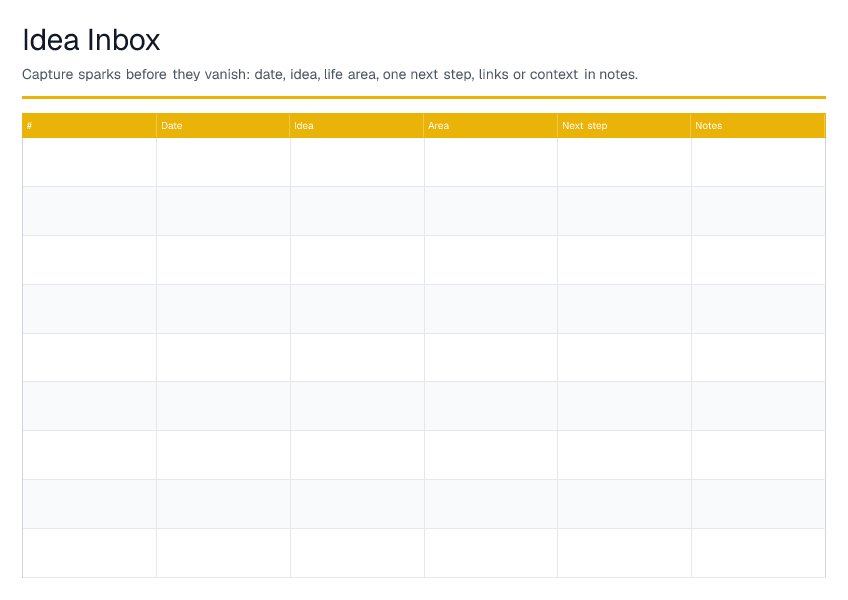Click the "Idea Inbox" title
The image size is (848, 600).
pos(91,40)
